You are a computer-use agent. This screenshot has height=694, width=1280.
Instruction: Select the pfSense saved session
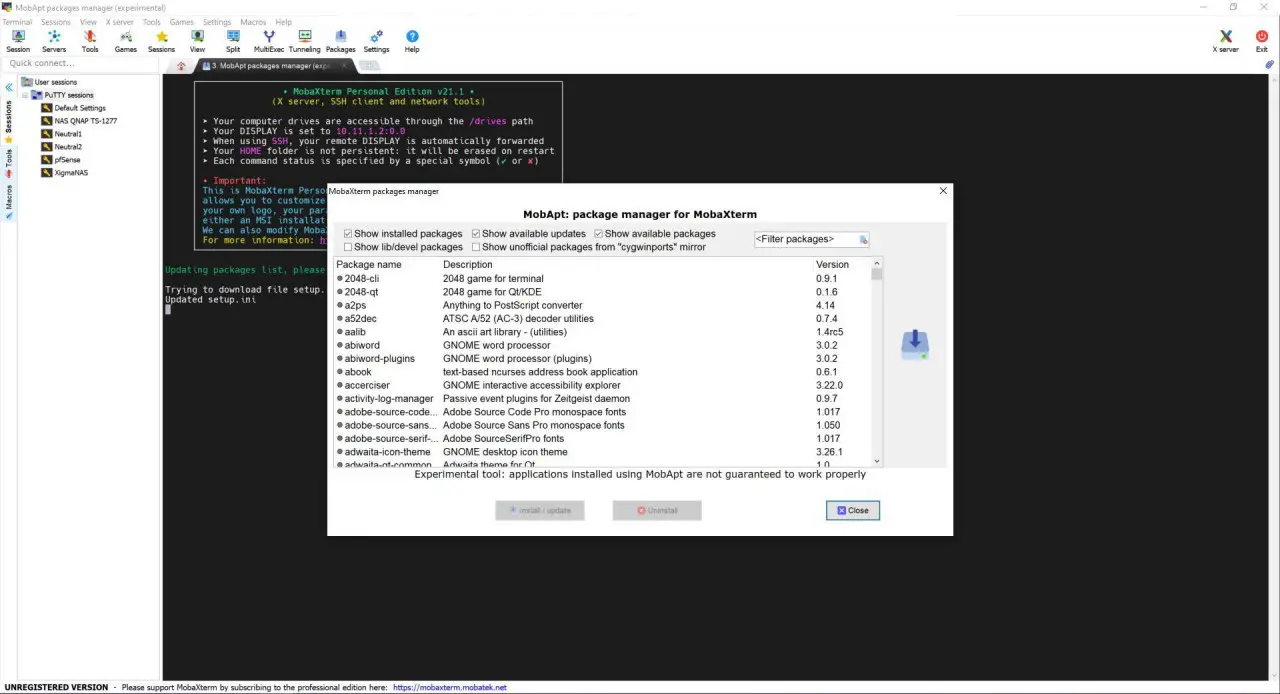point(67,160)
